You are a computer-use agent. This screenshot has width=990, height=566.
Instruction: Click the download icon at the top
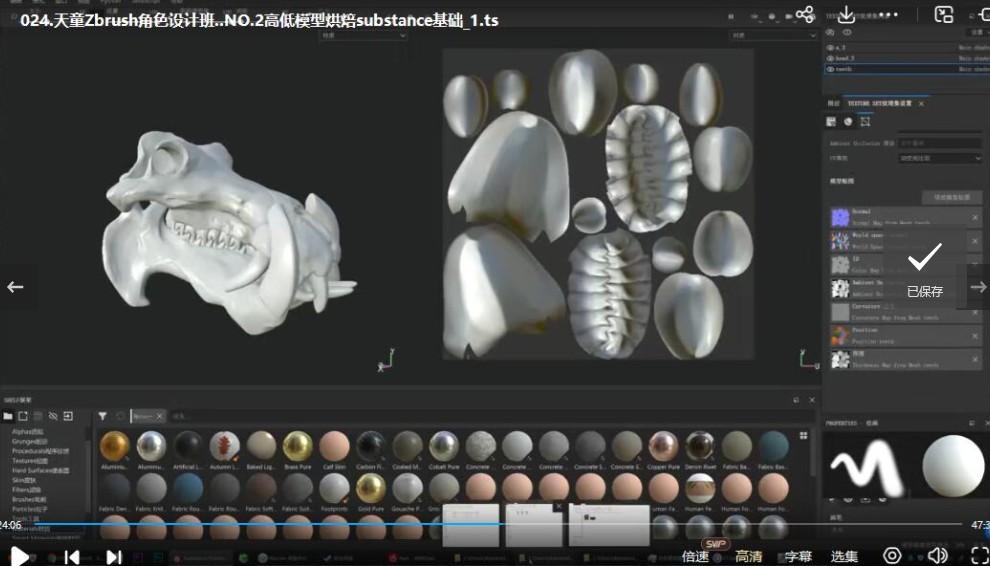click(x=846, y=14)
